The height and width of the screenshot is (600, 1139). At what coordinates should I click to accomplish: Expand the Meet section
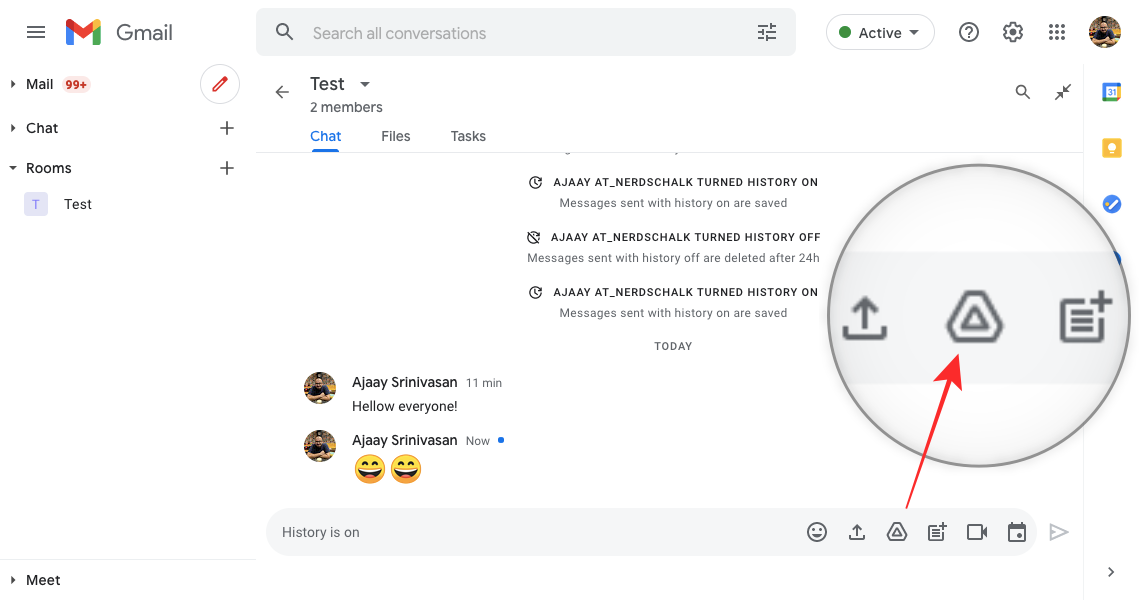pos(13,580)
